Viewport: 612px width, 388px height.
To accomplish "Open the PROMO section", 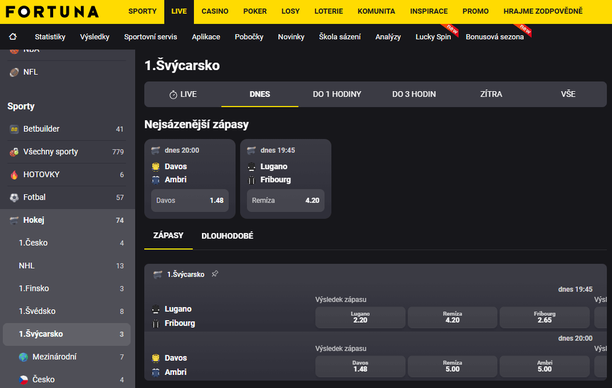I will 475,11.
